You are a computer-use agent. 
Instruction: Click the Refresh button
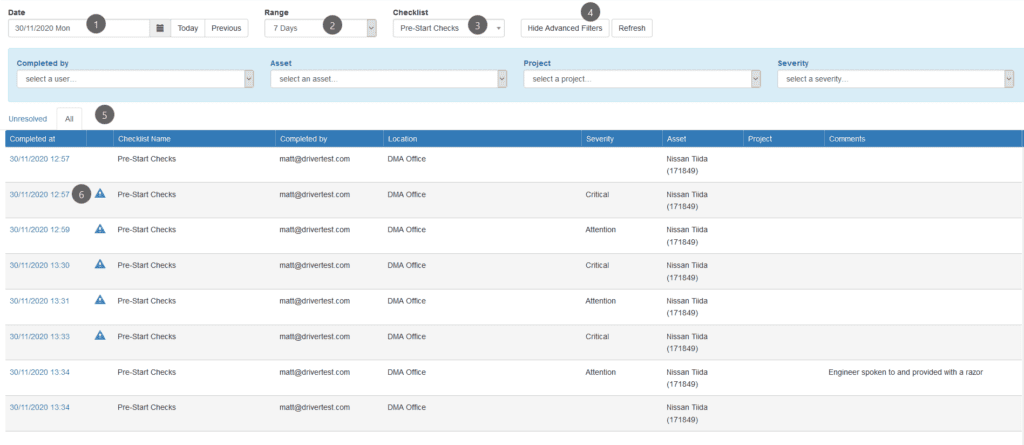[632, 28]
